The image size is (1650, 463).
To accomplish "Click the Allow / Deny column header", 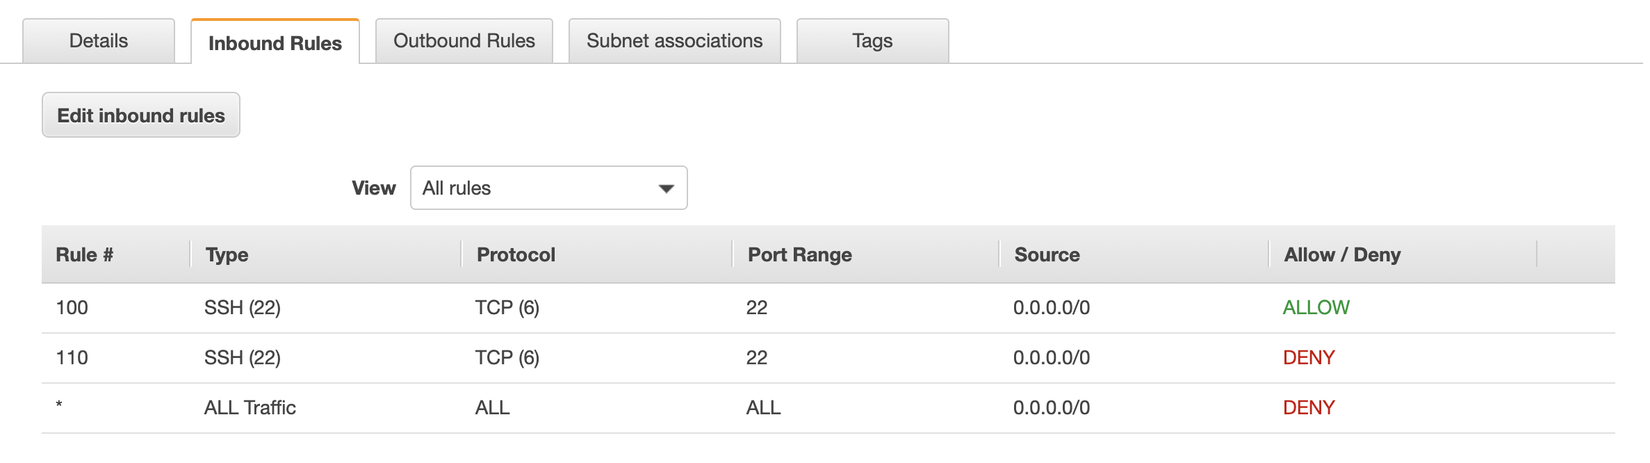I will point(1342,255).
